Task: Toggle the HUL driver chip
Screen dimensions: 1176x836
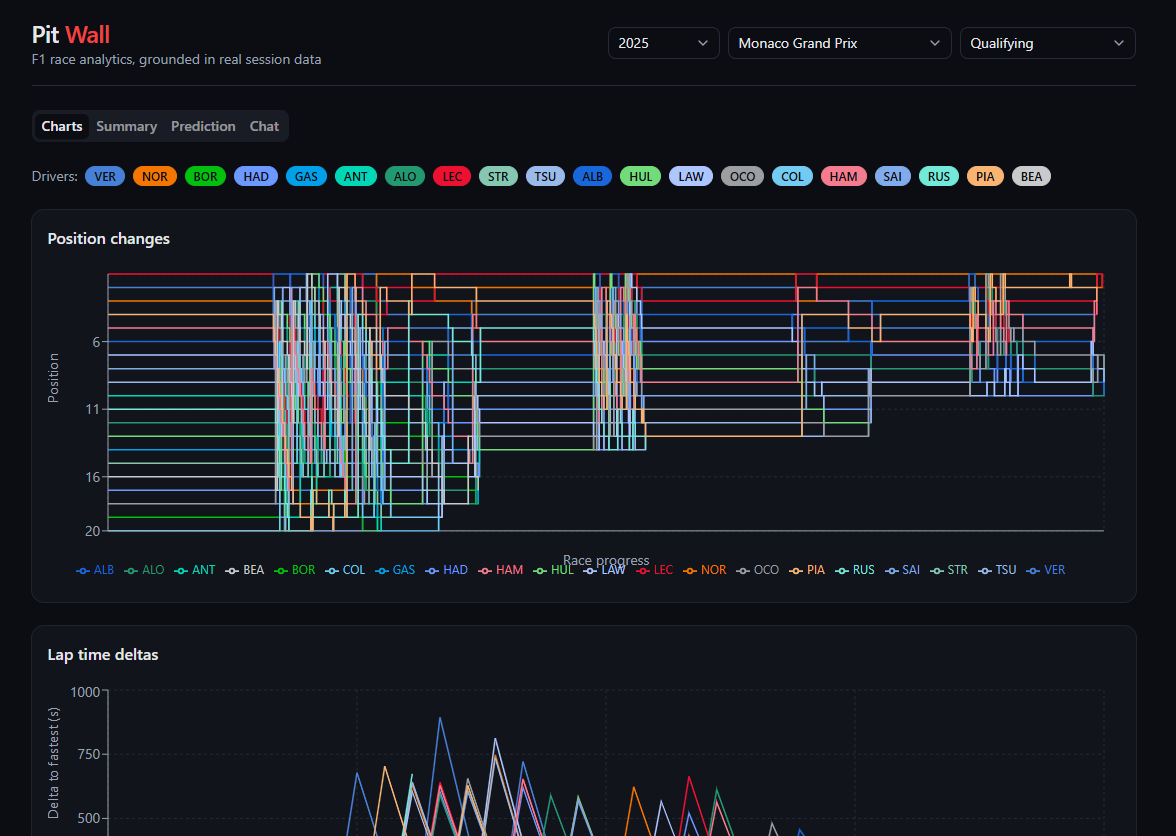Action: 640,176
